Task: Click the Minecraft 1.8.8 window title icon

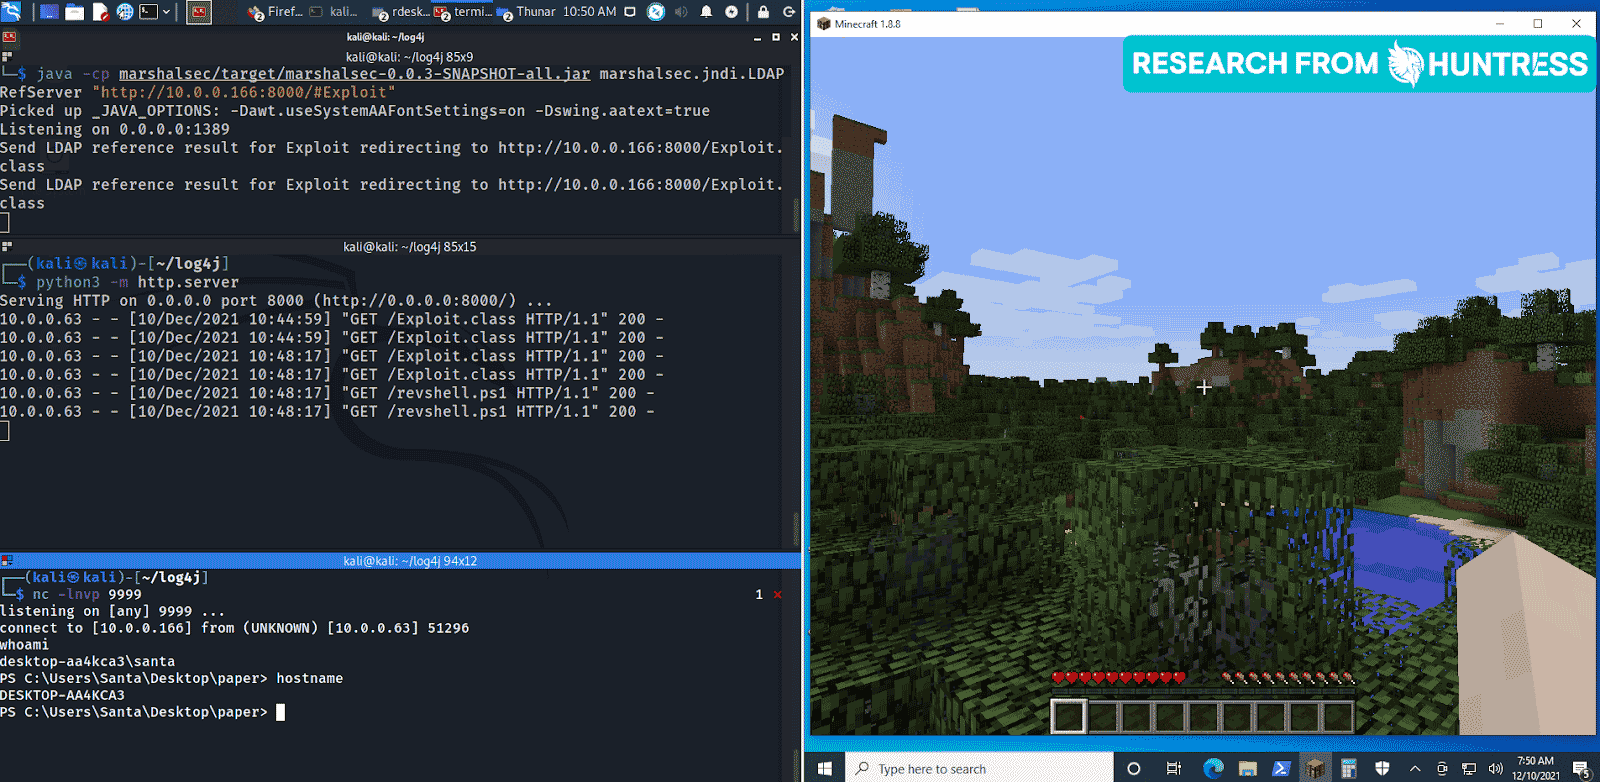Action: click(823, 23)
